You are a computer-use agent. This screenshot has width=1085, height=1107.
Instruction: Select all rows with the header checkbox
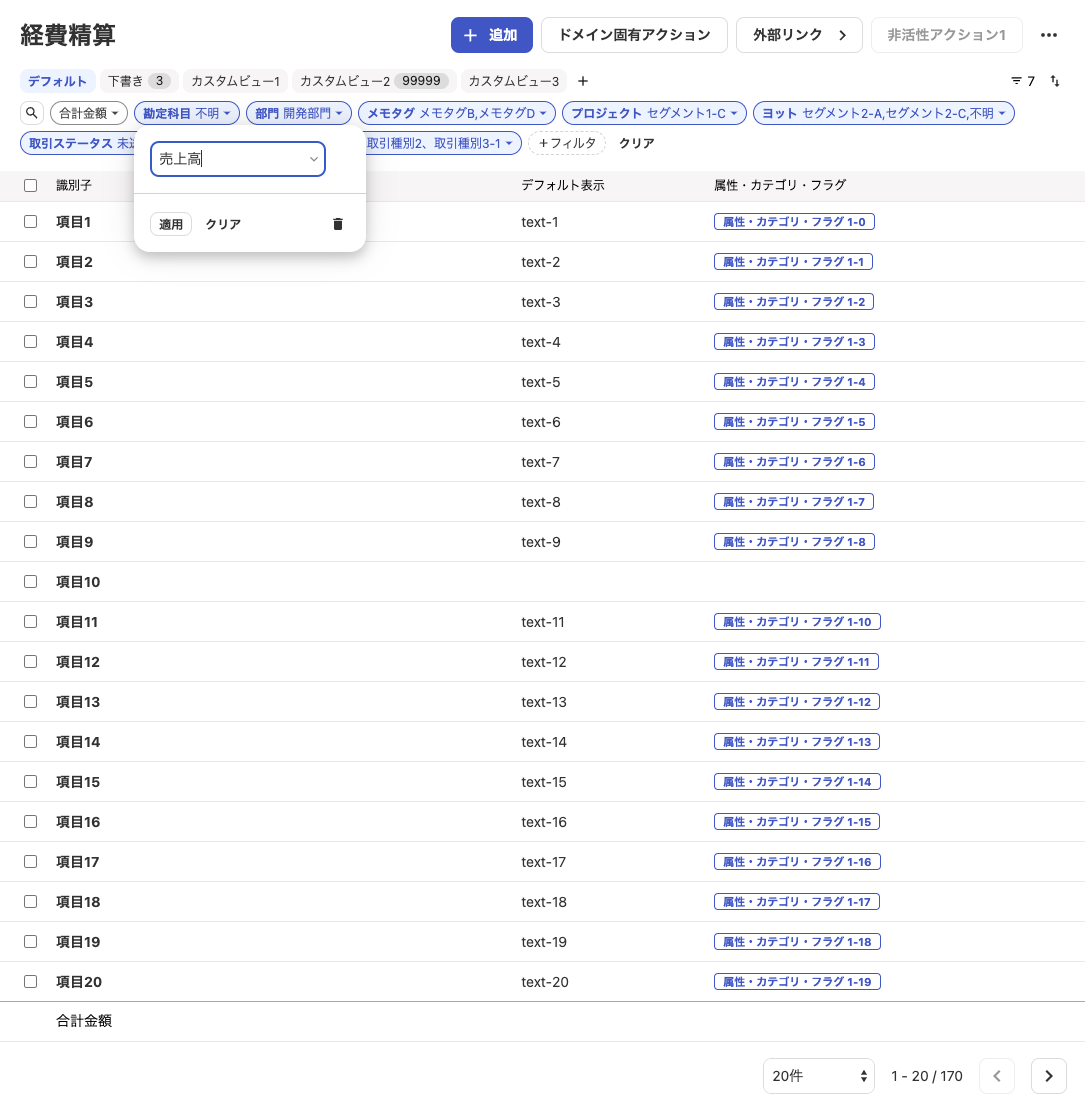click(30, 185)
